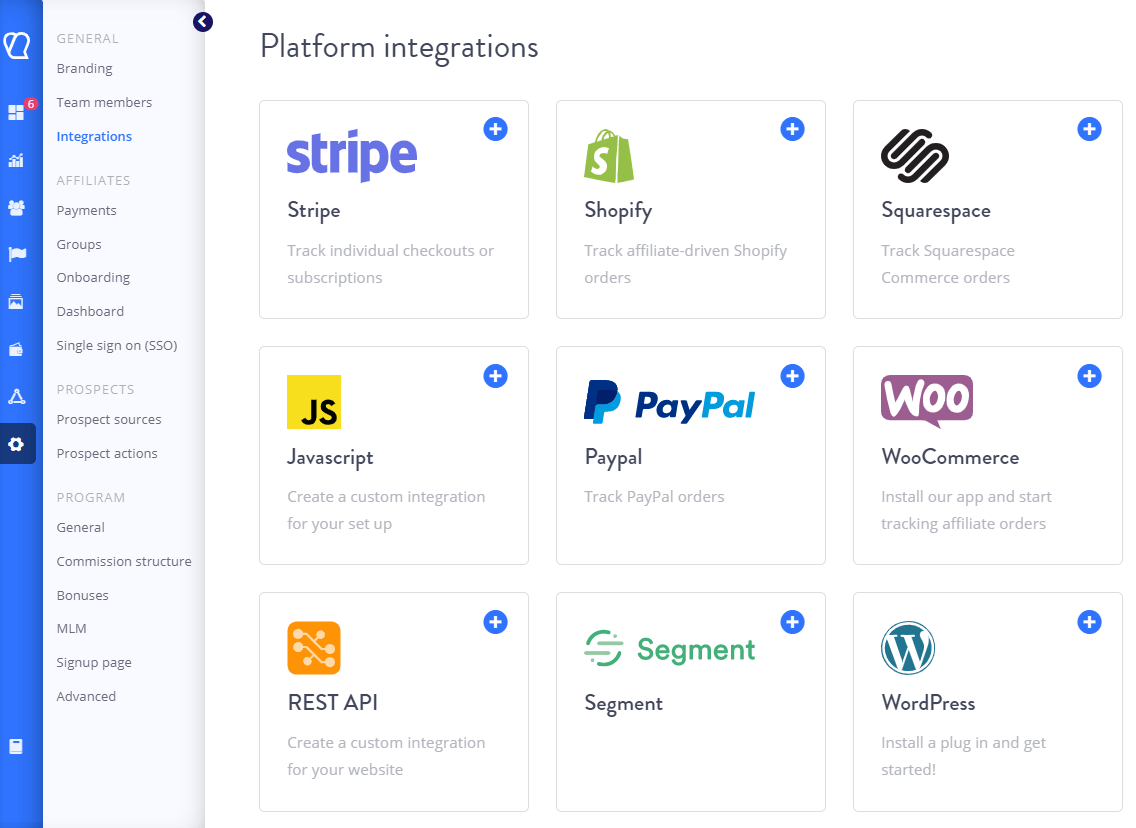The image size is (1136, 828).
Task: Open Branding settings
Action: [x=85, y=69]
